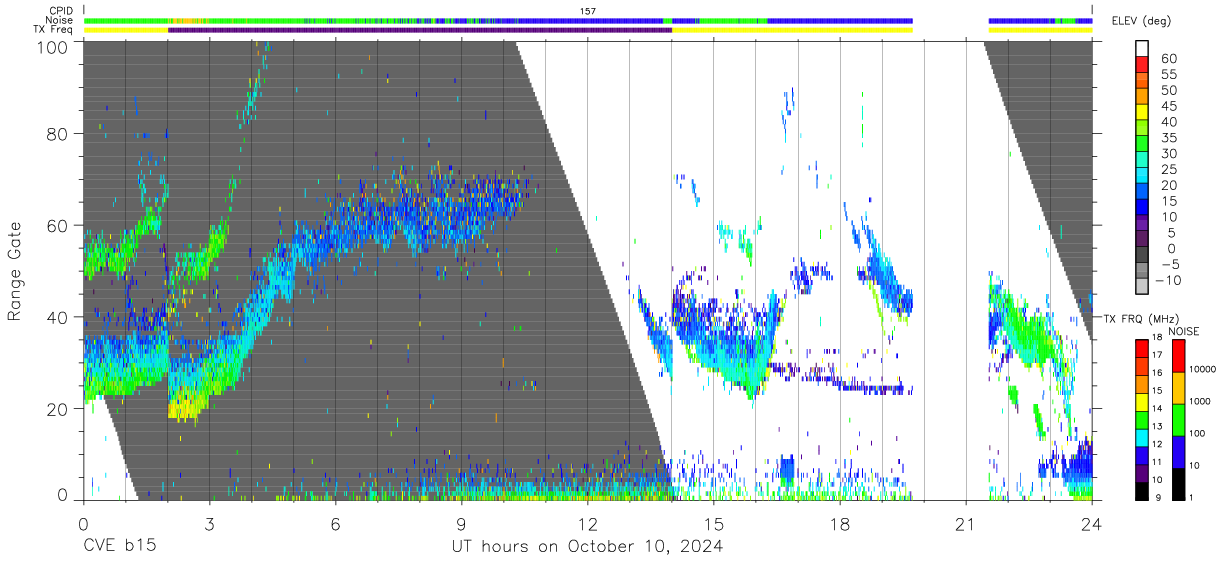
Task: Click the purple section of the TX Freq strip
Action: click(420, 30)
